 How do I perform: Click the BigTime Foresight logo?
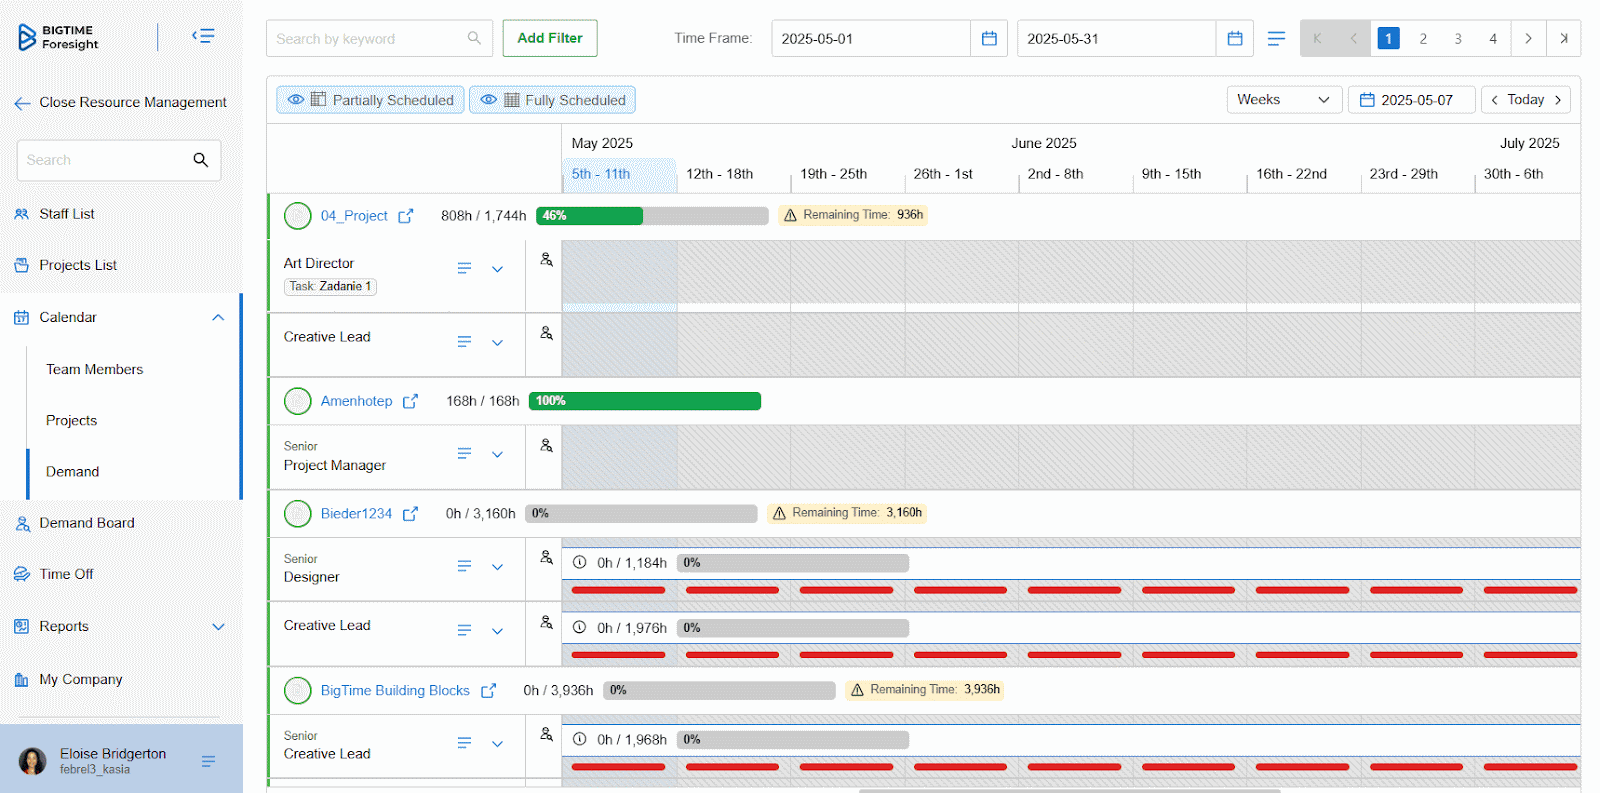58,37
